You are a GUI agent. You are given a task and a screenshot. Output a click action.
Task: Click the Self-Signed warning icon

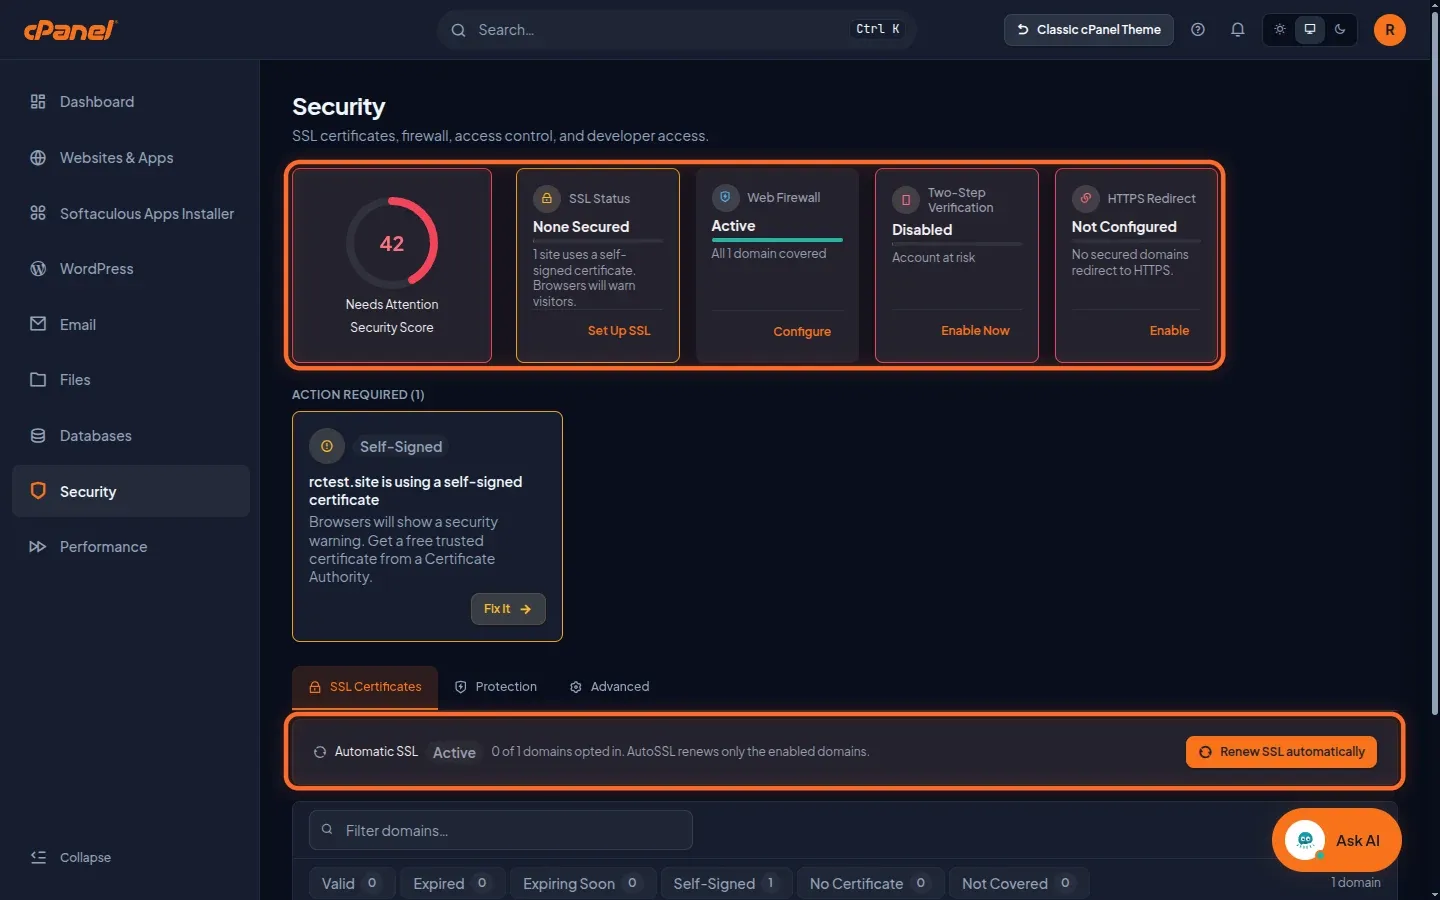327,446
